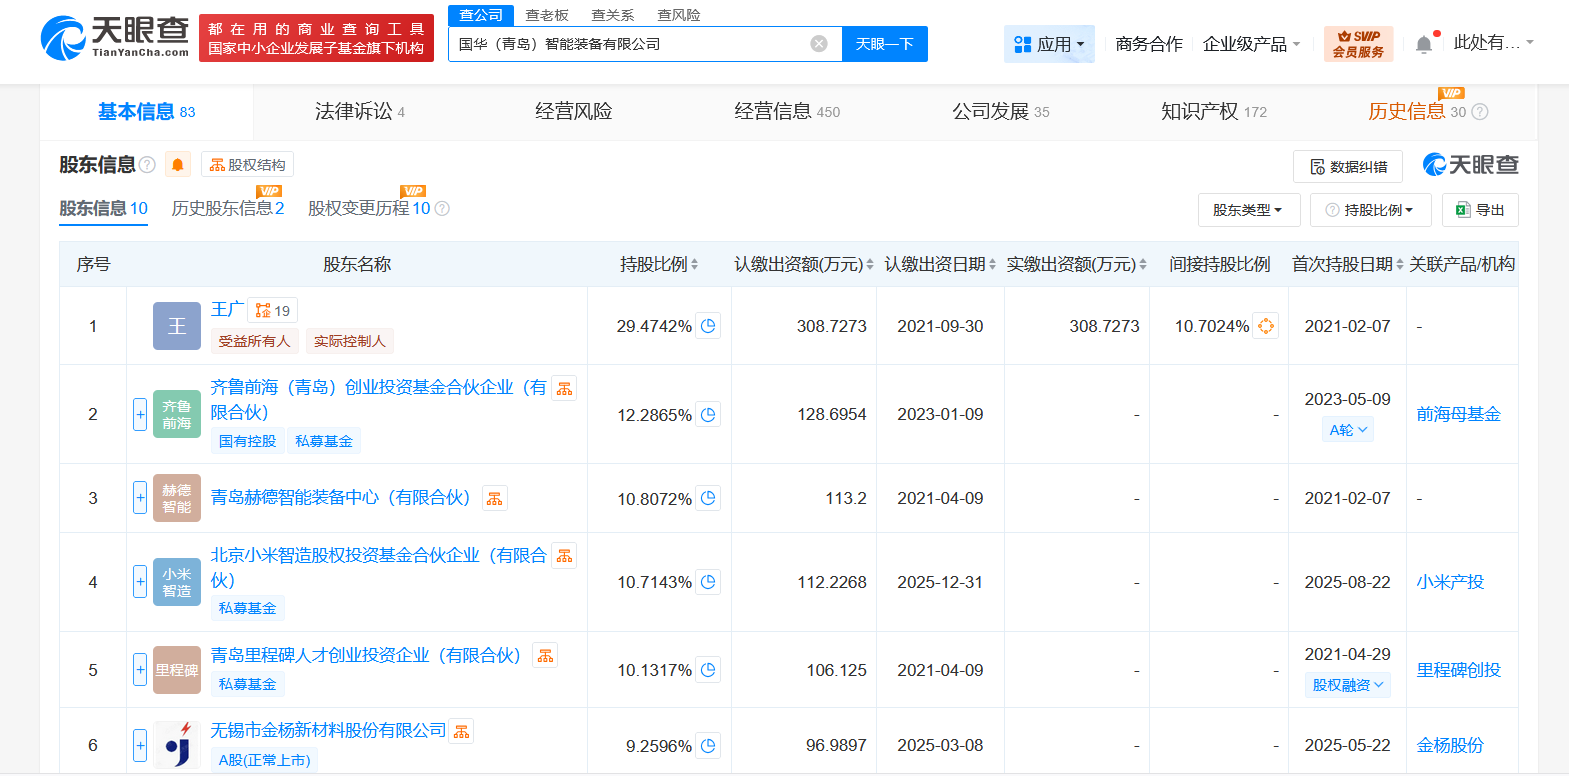
Task: Clear the search box with X icon
Action: pos(818,44)
